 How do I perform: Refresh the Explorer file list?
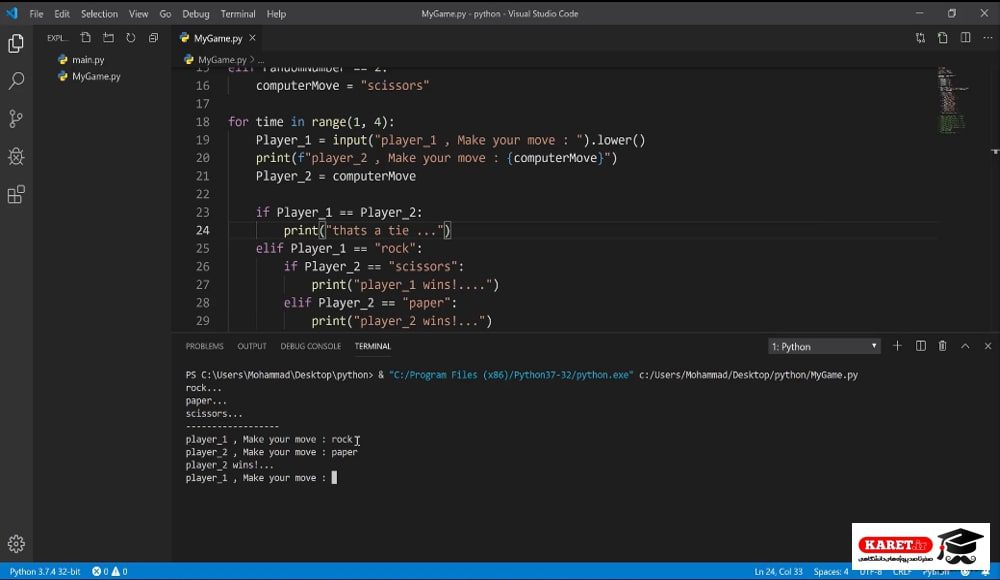pos(131,38)
